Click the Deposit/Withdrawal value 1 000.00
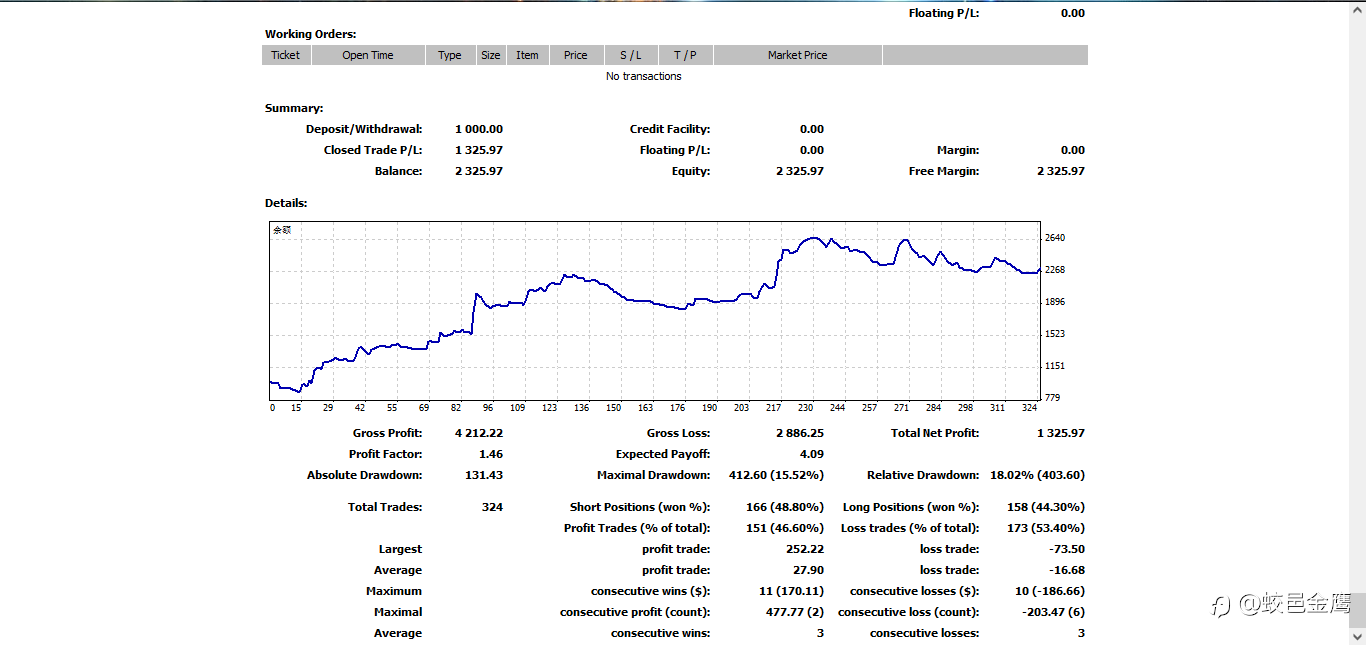This screenshot has height=645, width=1366. coord(479,129)
